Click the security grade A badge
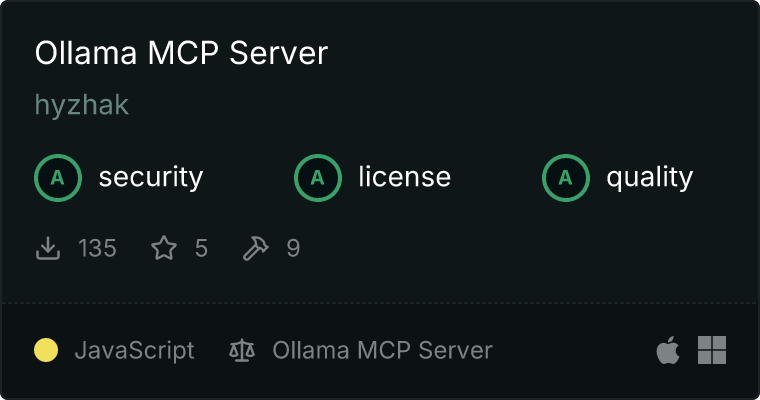 click(58, 178)
